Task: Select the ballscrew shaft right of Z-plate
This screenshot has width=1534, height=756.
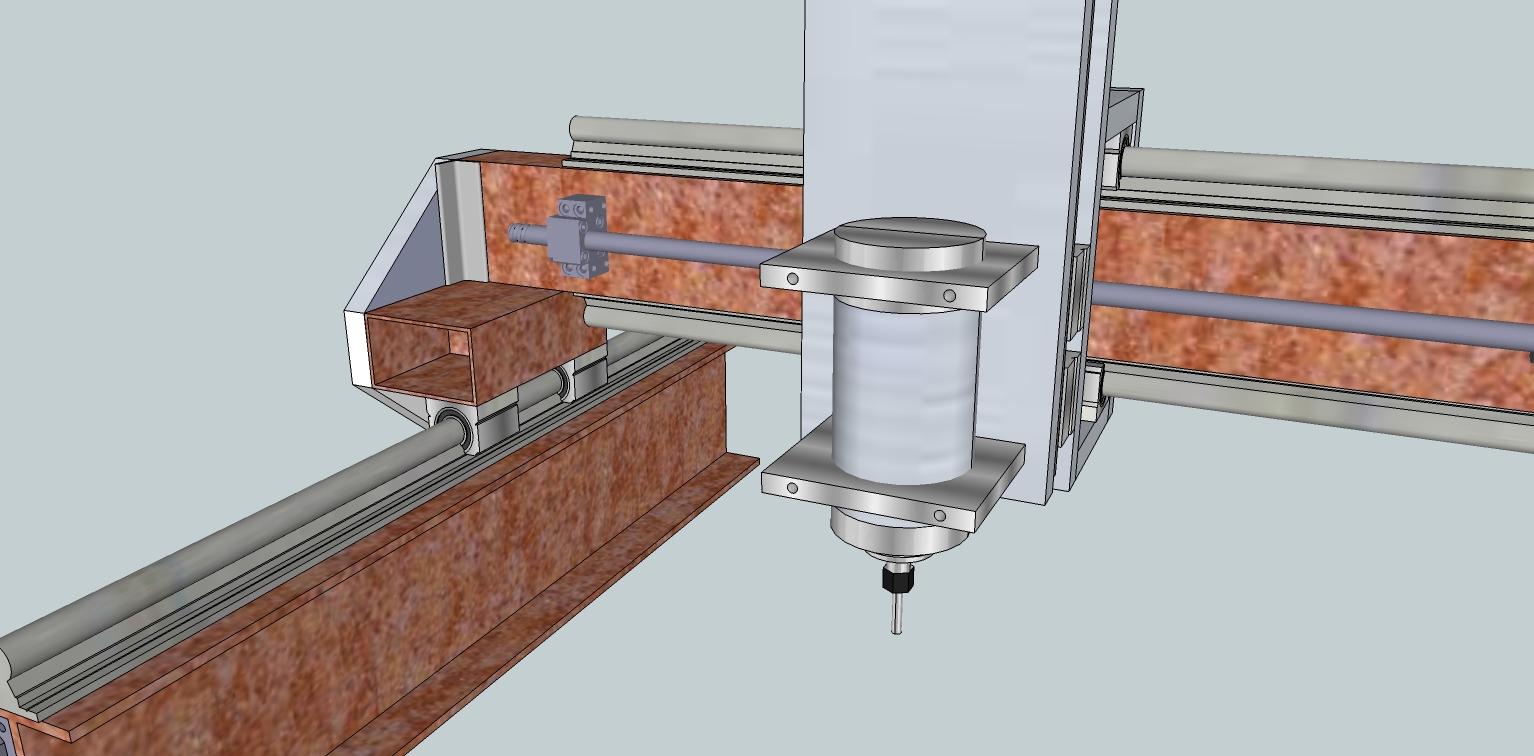Action: (x=1300, y=315)
